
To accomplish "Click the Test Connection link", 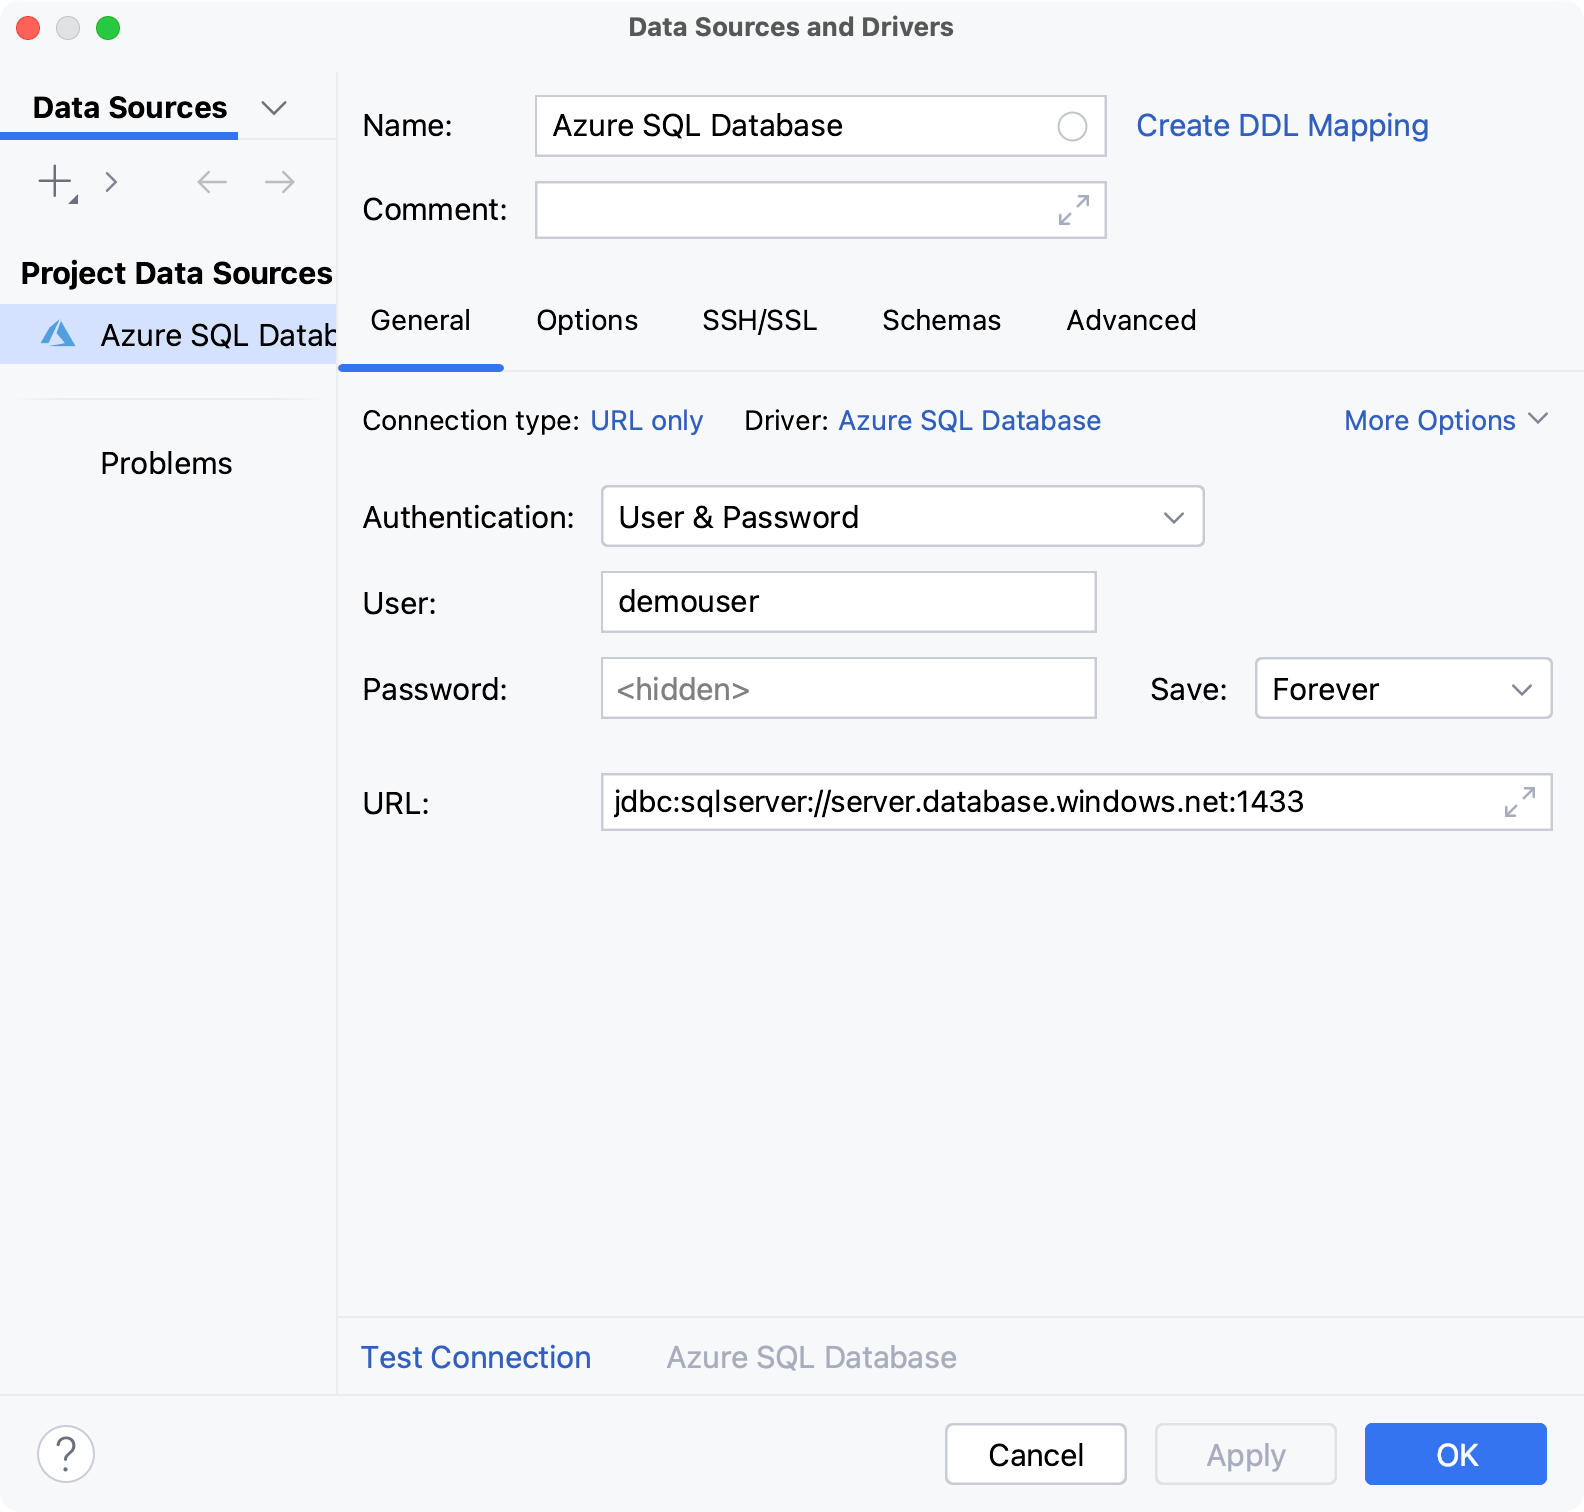I will [x=475, y=1357].
